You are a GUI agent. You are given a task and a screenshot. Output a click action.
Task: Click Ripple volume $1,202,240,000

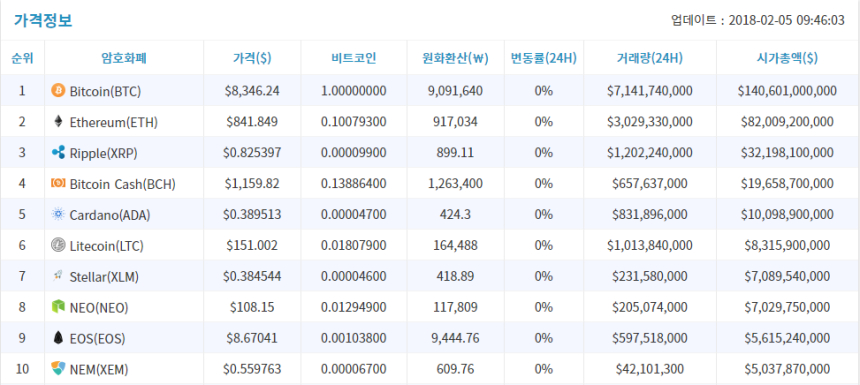650,153
